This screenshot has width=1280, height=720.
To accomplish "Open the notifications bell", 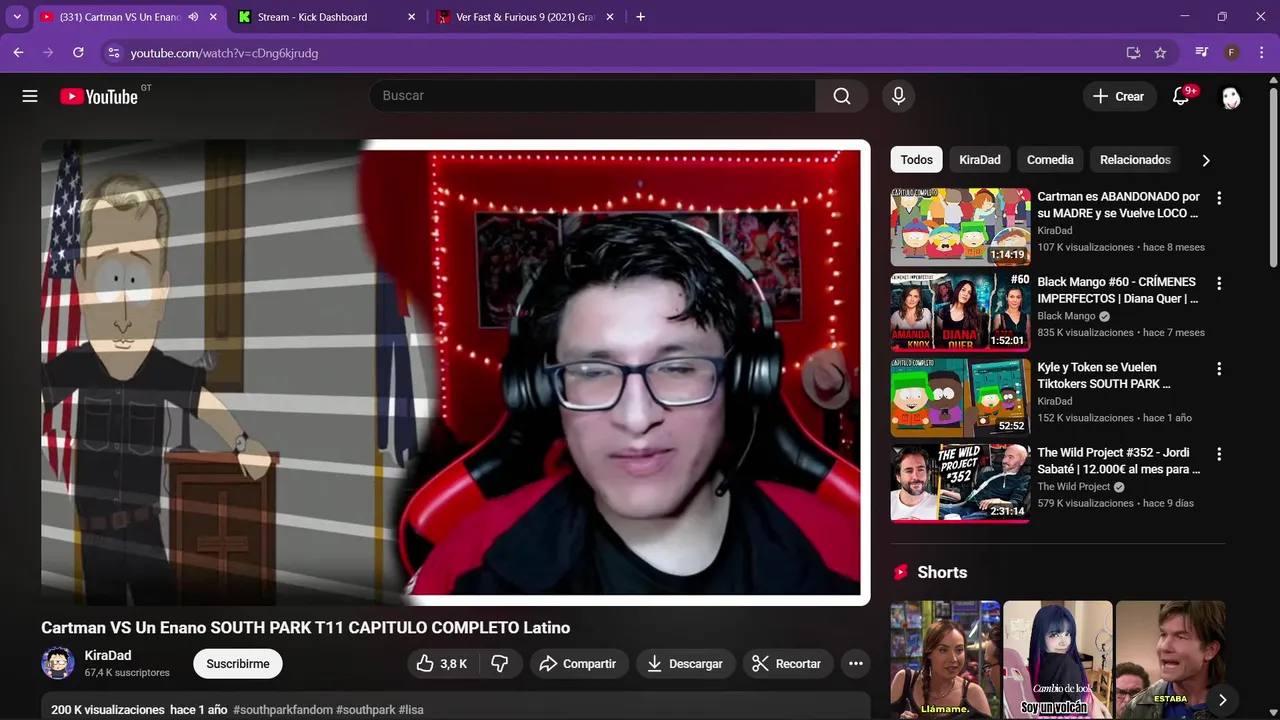I will pyautogui.click(x=1181, y=96).
